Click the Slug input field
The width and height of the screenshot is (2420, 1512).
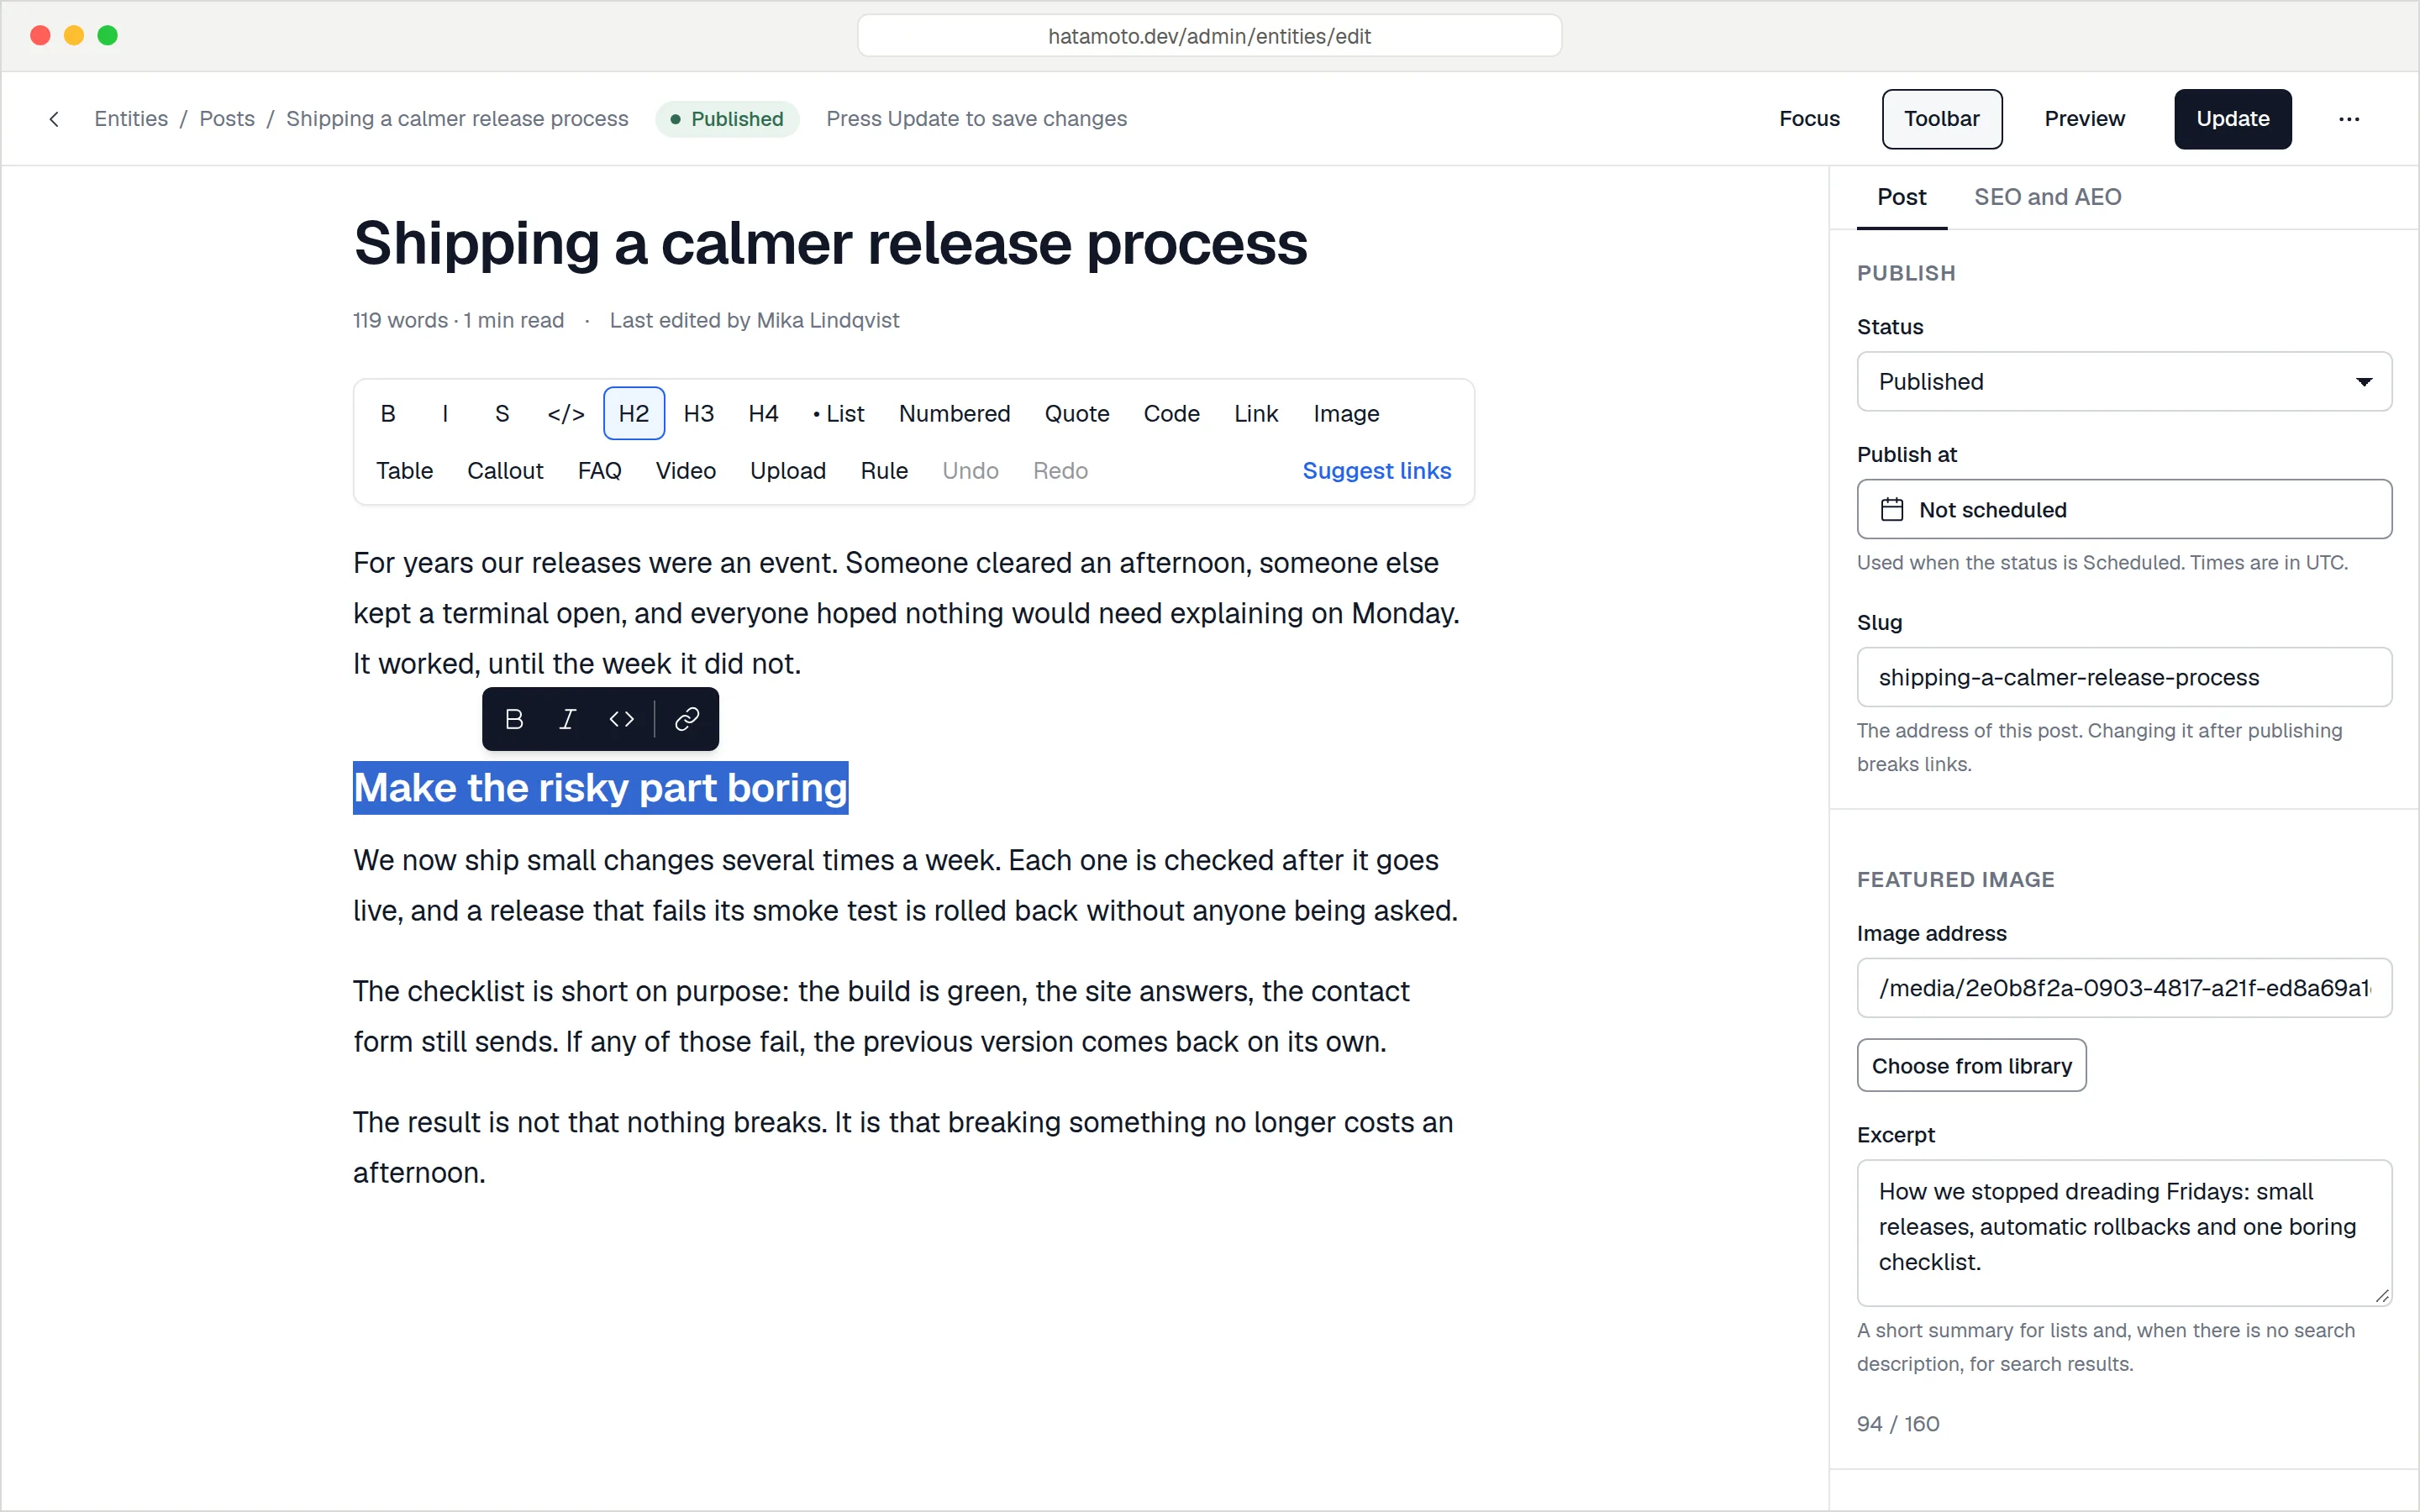(2124, 677)
